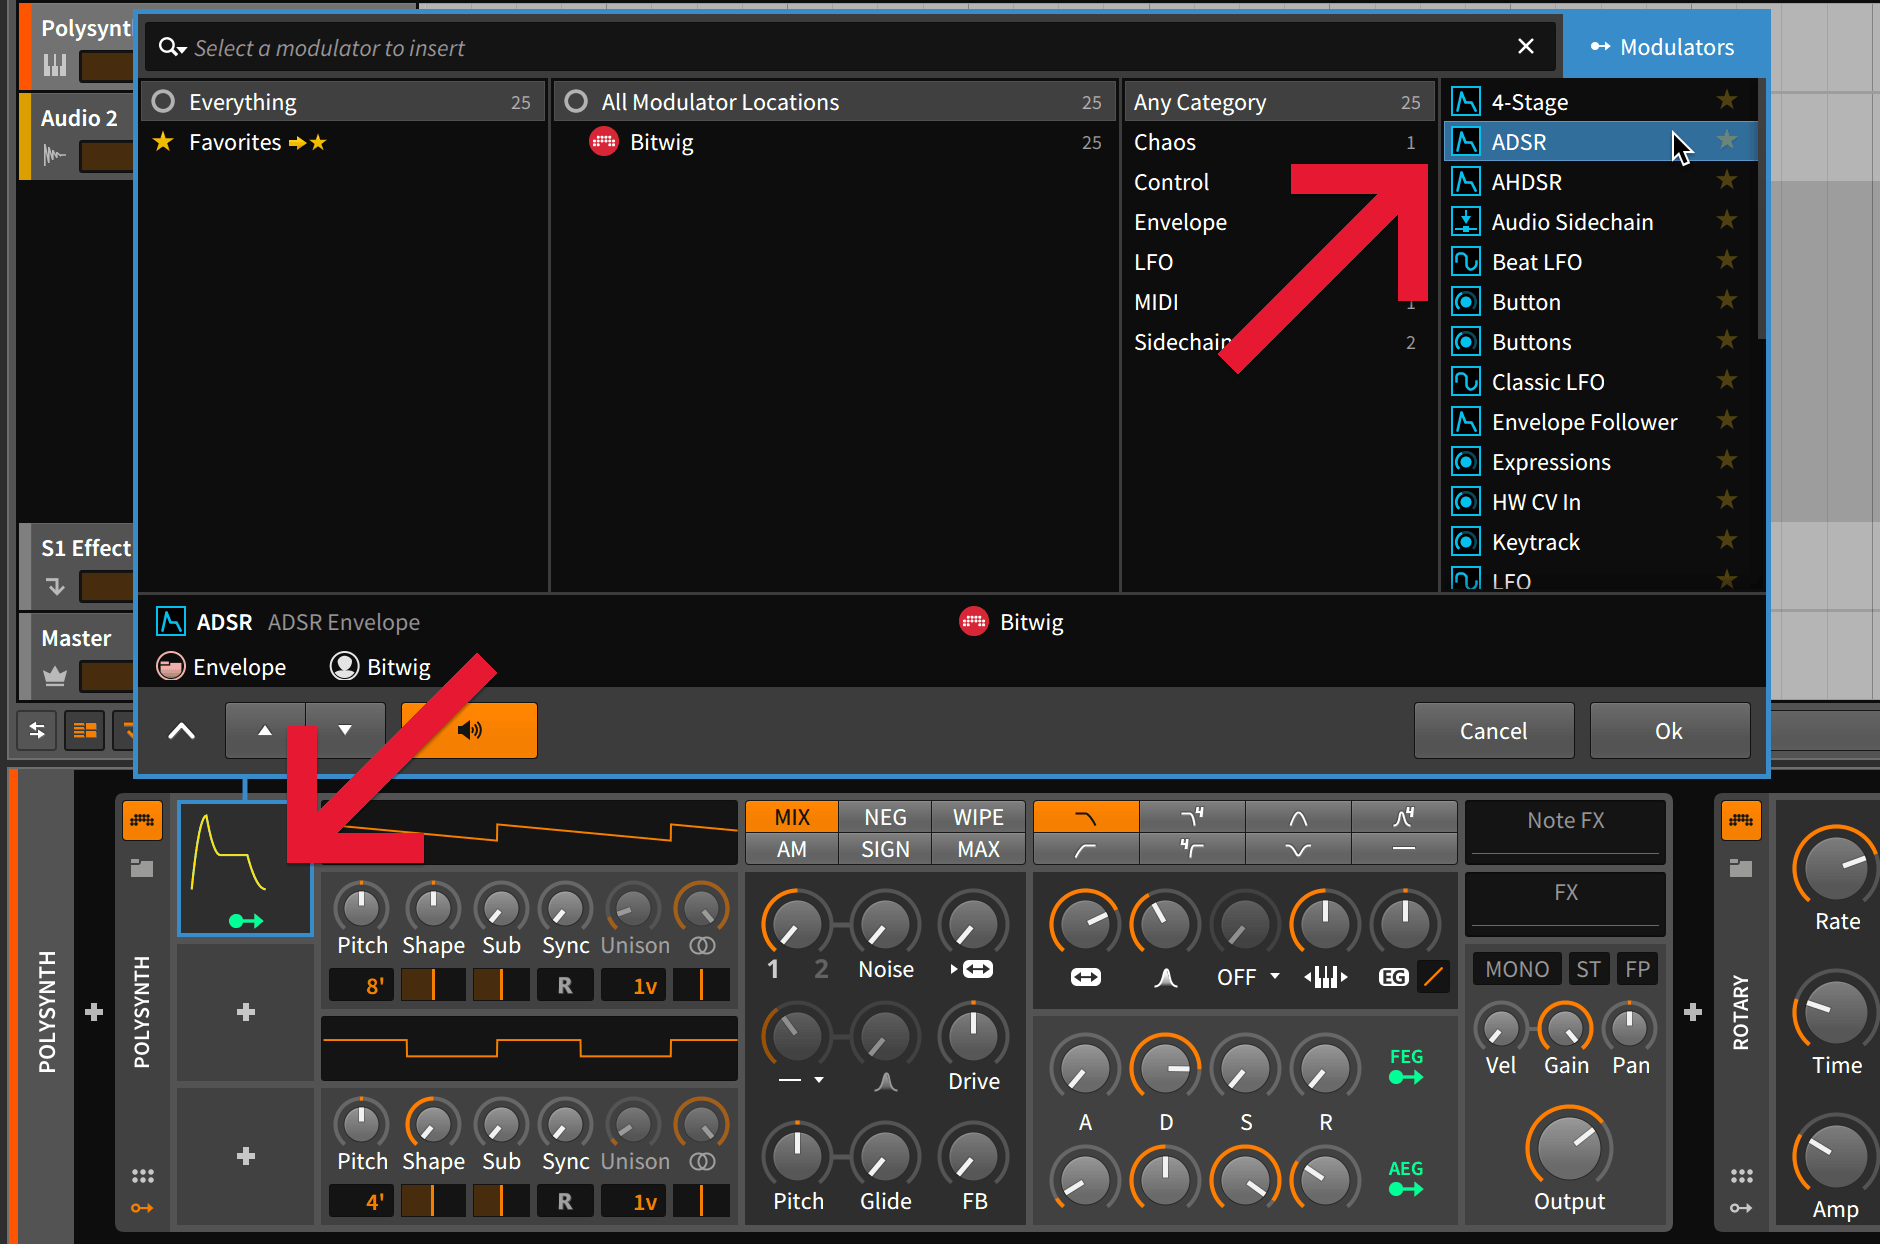Collapse the browser with the up chevron
This screenshot has width=1880, height=1244.
coord(181,731)
